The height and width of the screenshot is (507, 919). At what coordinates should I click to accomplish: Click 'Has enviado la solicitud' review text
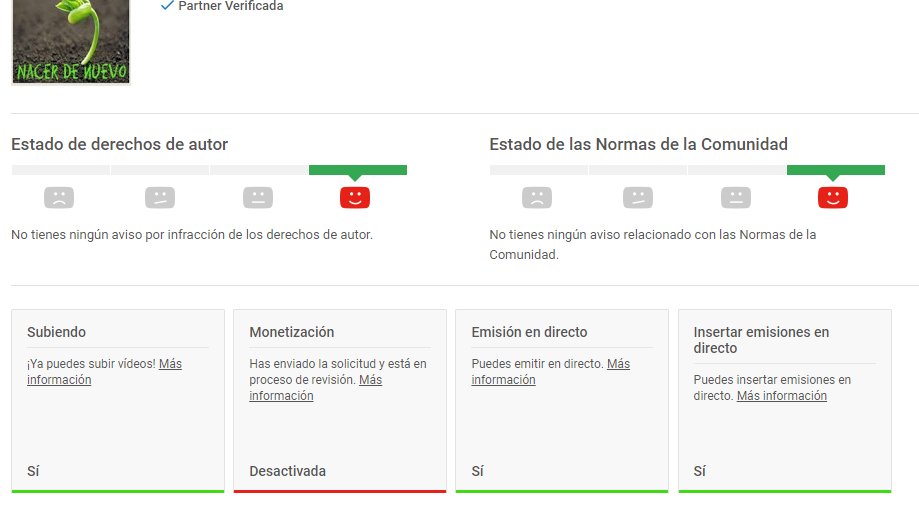point(338,372)
